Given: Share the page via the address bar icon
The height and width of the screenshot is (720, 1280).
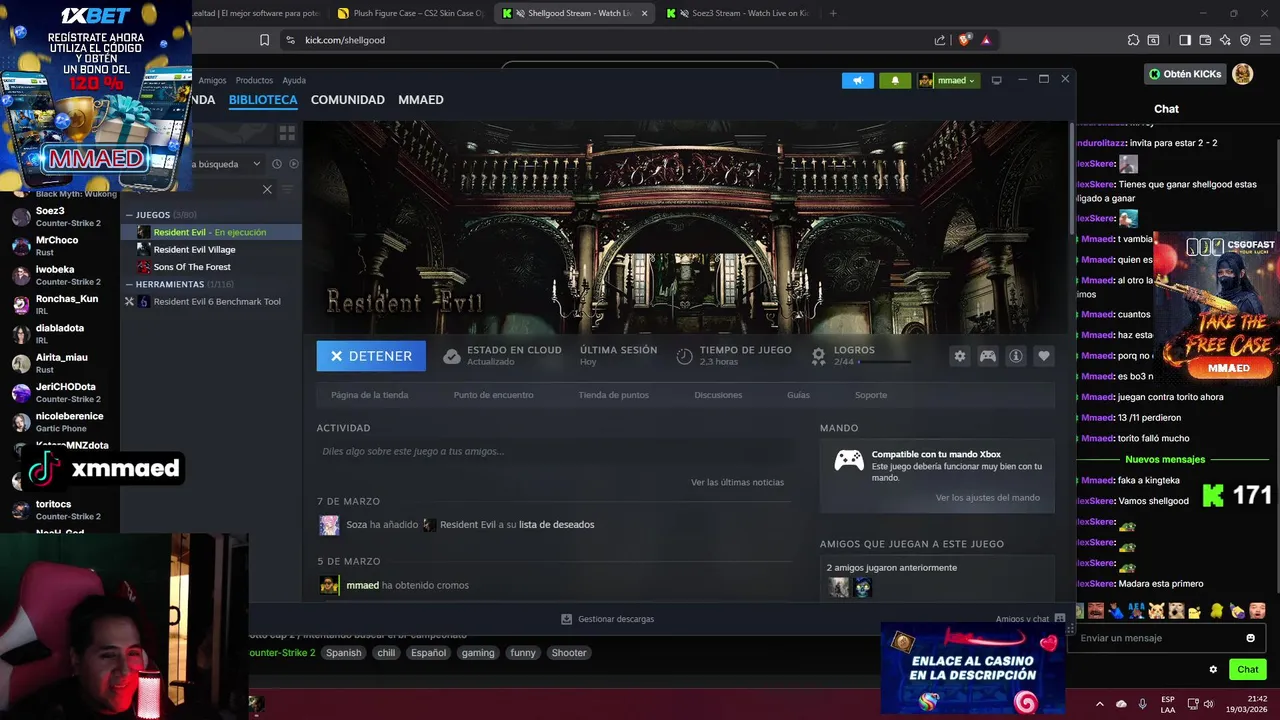Looking at the screenshot, I should pos(940,40).
